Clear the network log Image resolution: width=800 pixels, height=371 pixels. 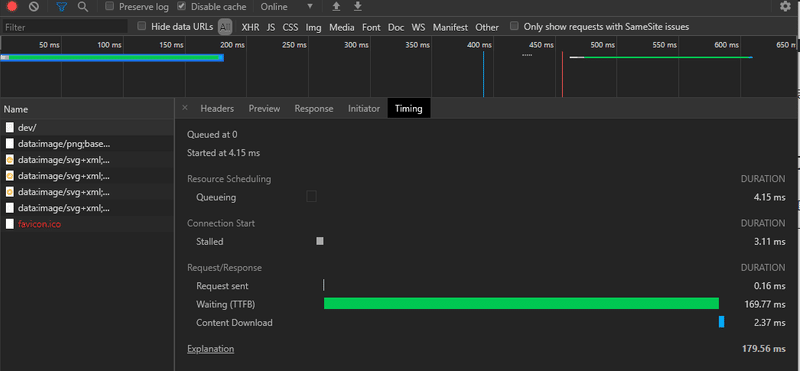tap(34, 7)
